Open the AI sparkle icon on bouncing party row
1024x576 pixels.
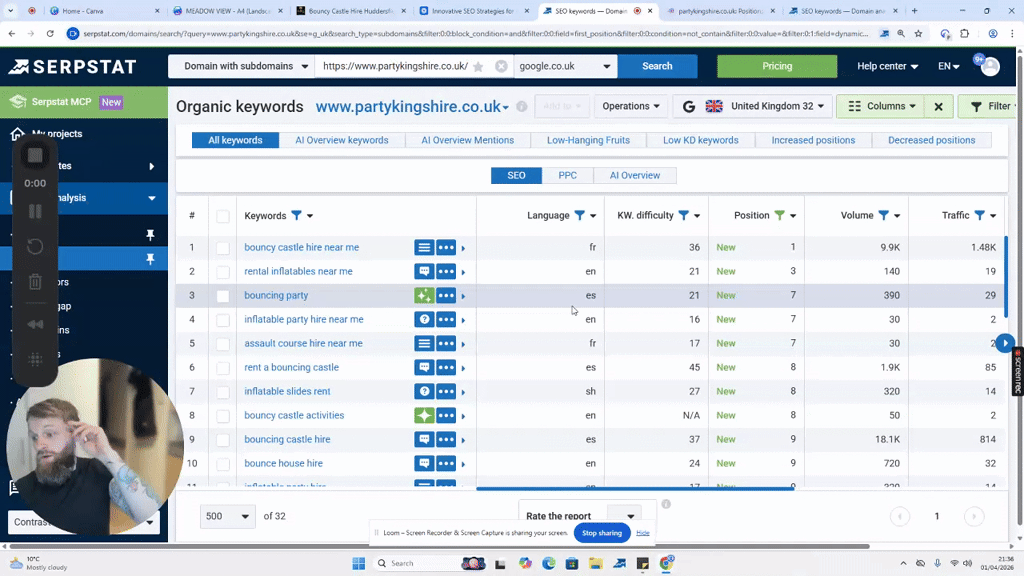[423, 295]
